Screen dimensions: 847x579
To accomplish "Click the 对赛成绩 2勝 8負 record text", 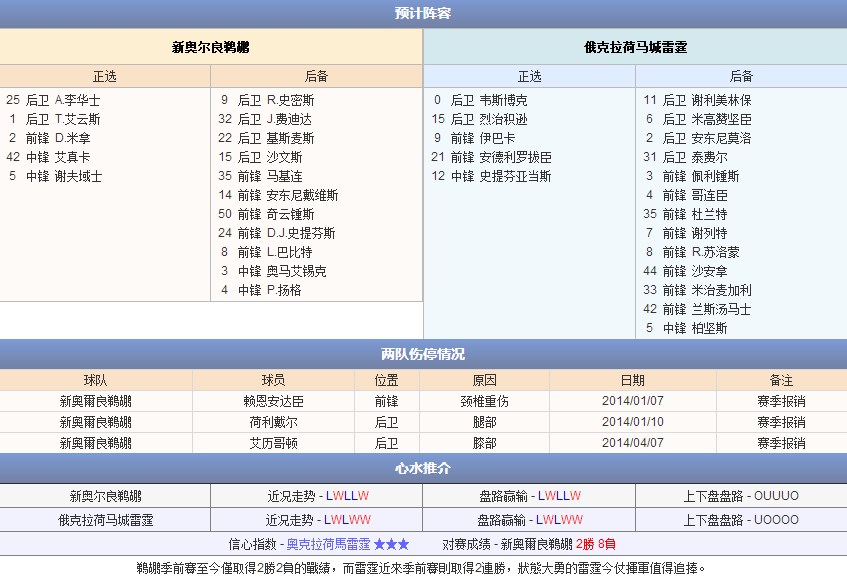I will point(596,544).
